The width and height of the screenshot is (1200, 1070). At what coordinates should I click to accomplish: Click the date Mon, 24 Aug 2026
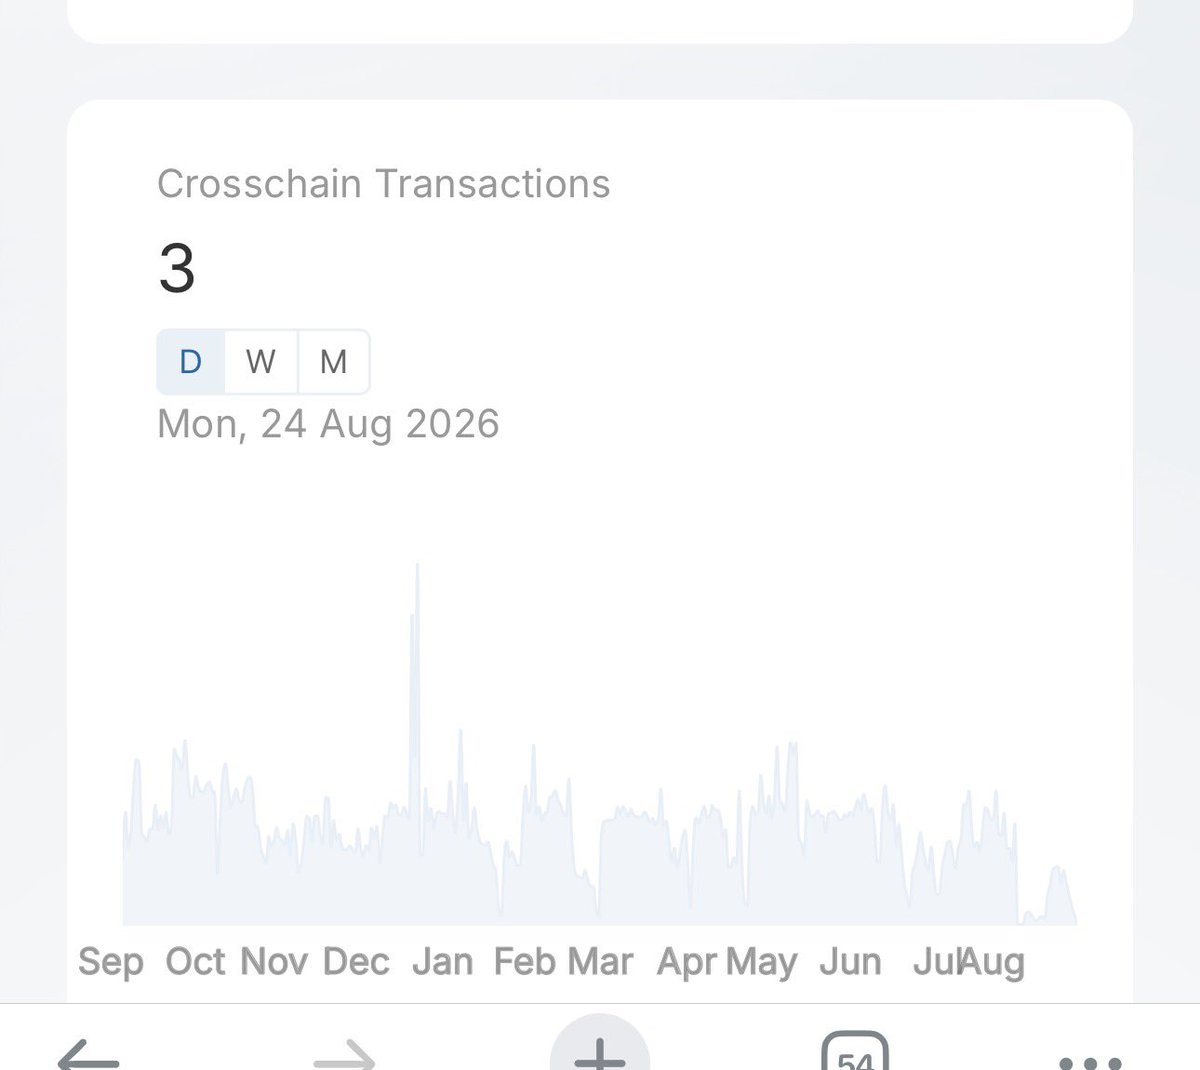tap(328, 424)
